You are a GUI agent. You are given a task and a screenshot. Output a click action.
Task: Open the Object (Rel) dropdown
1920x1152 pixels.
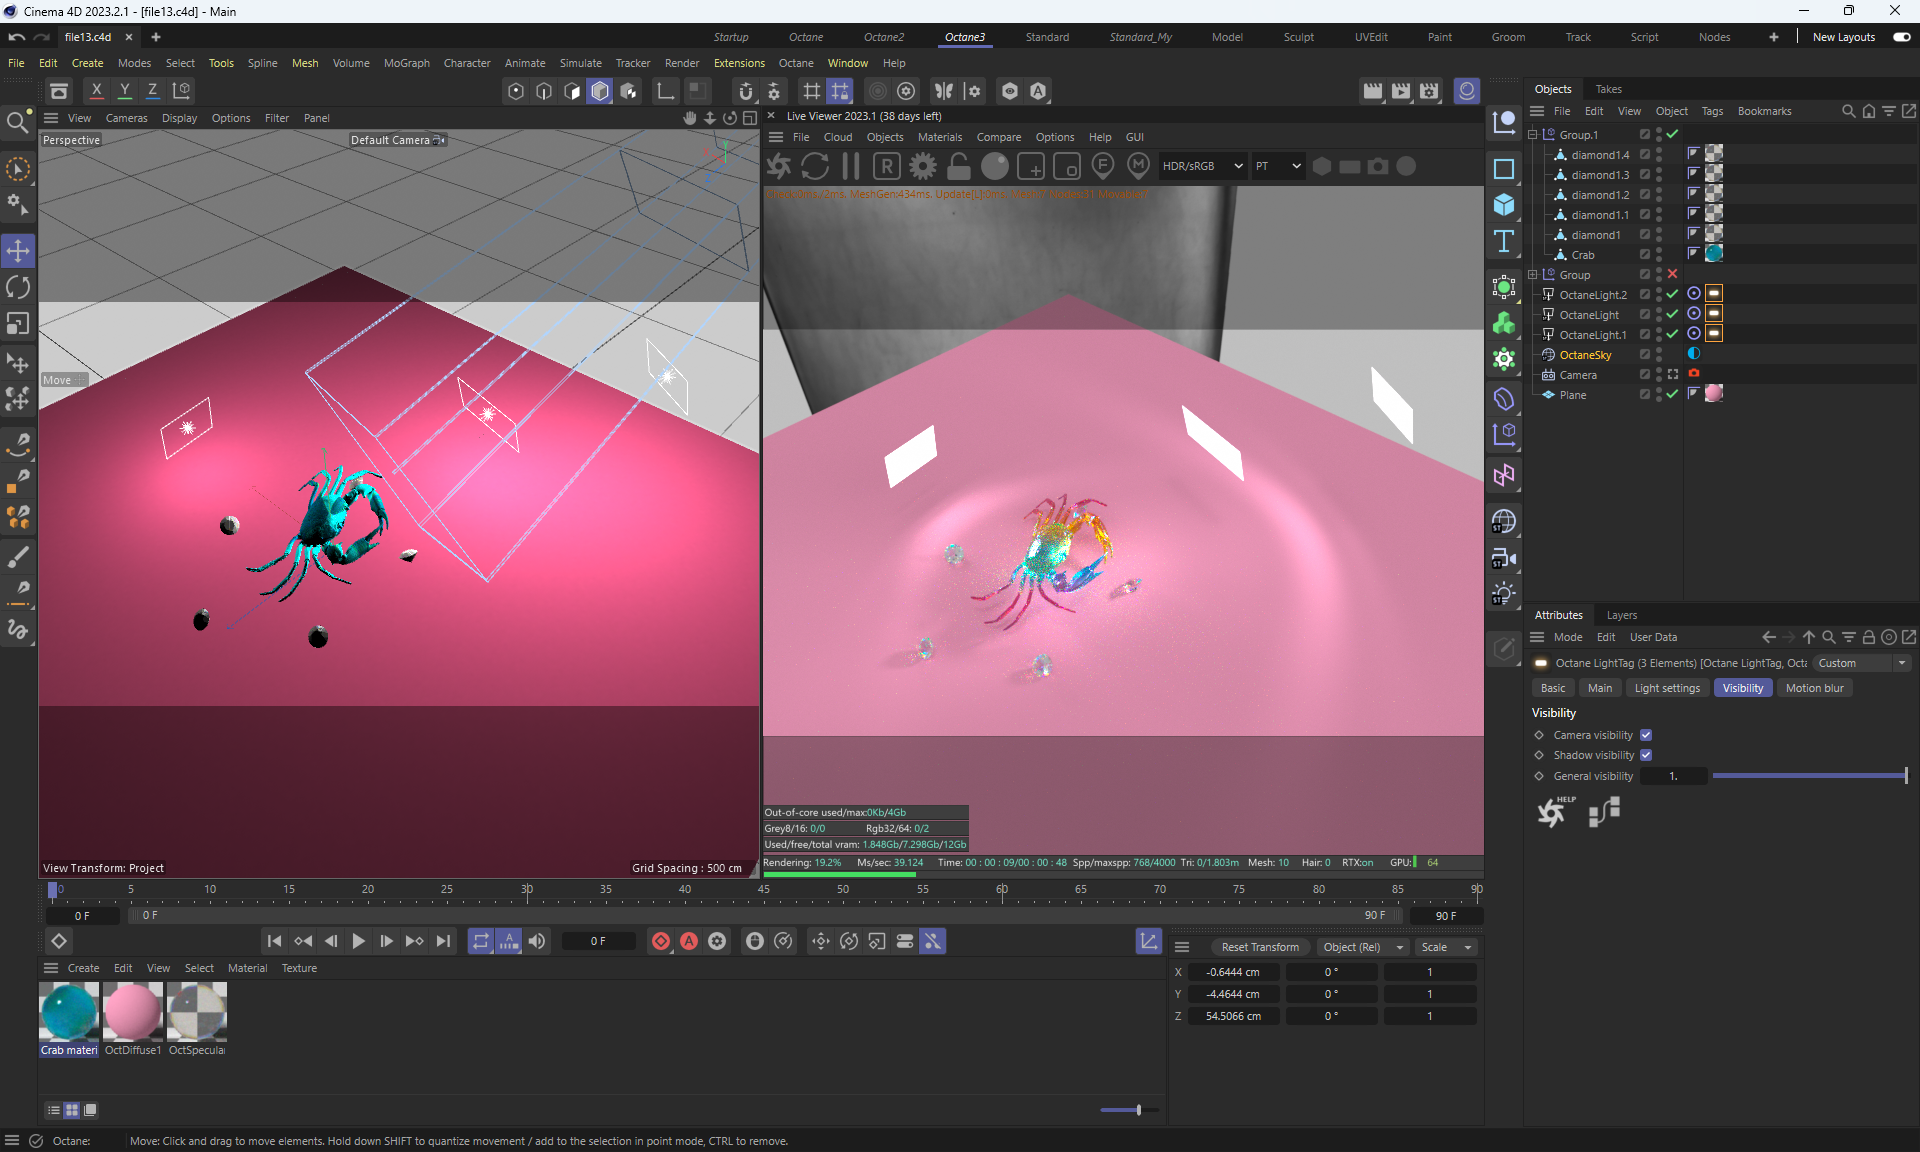[x=1362, y=947]
